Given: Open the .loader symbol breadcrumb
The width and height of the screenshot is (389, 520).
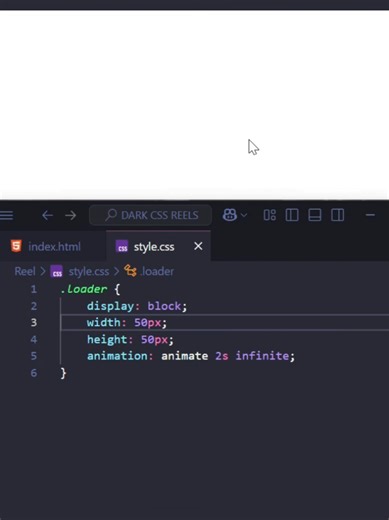Looking at the screenshot, I should (x=157, y=271).
